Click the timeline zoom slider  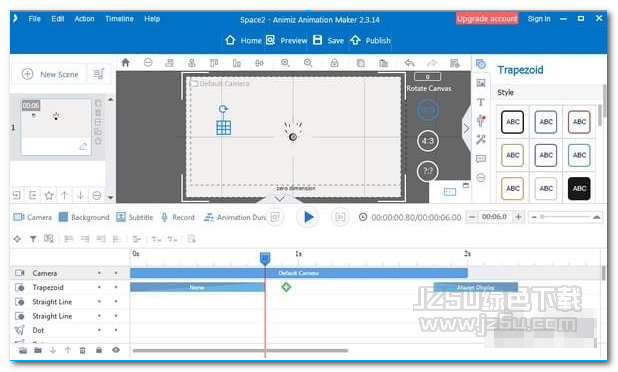[x=565, y=217]
